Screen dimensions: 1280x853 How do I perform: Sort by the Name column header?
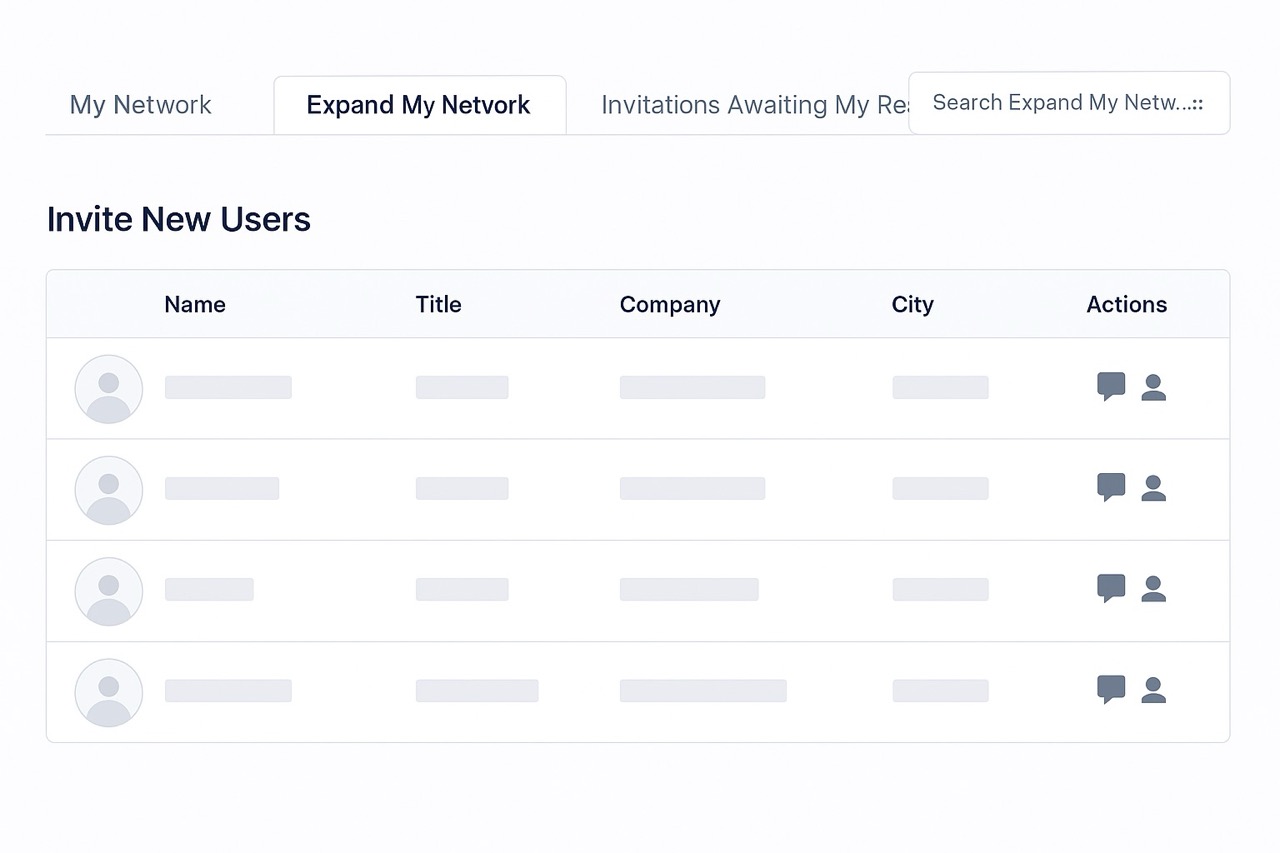click(195, 305)
